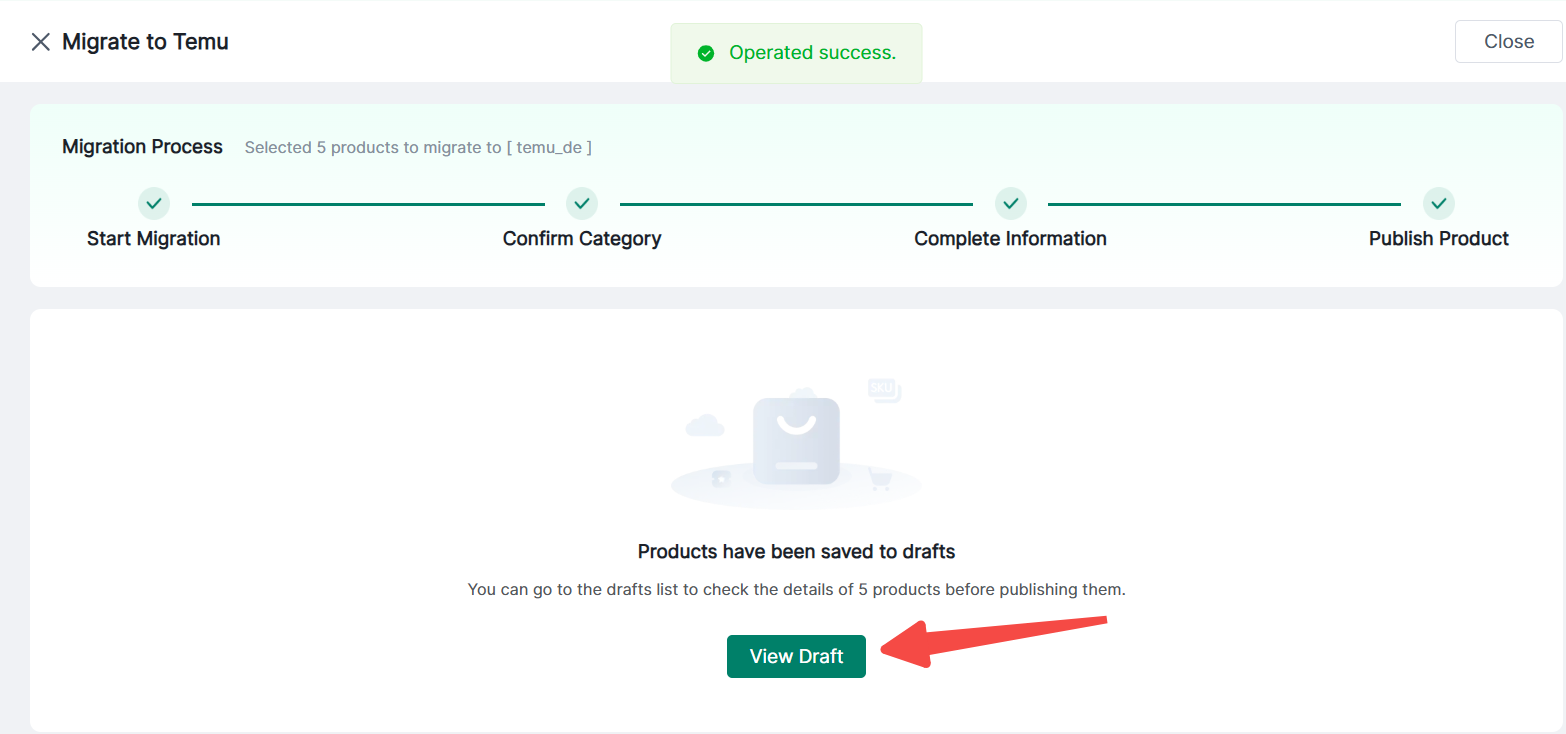Select the Complete Information step label
The image size is (1566, 734).
point(1010,239)
